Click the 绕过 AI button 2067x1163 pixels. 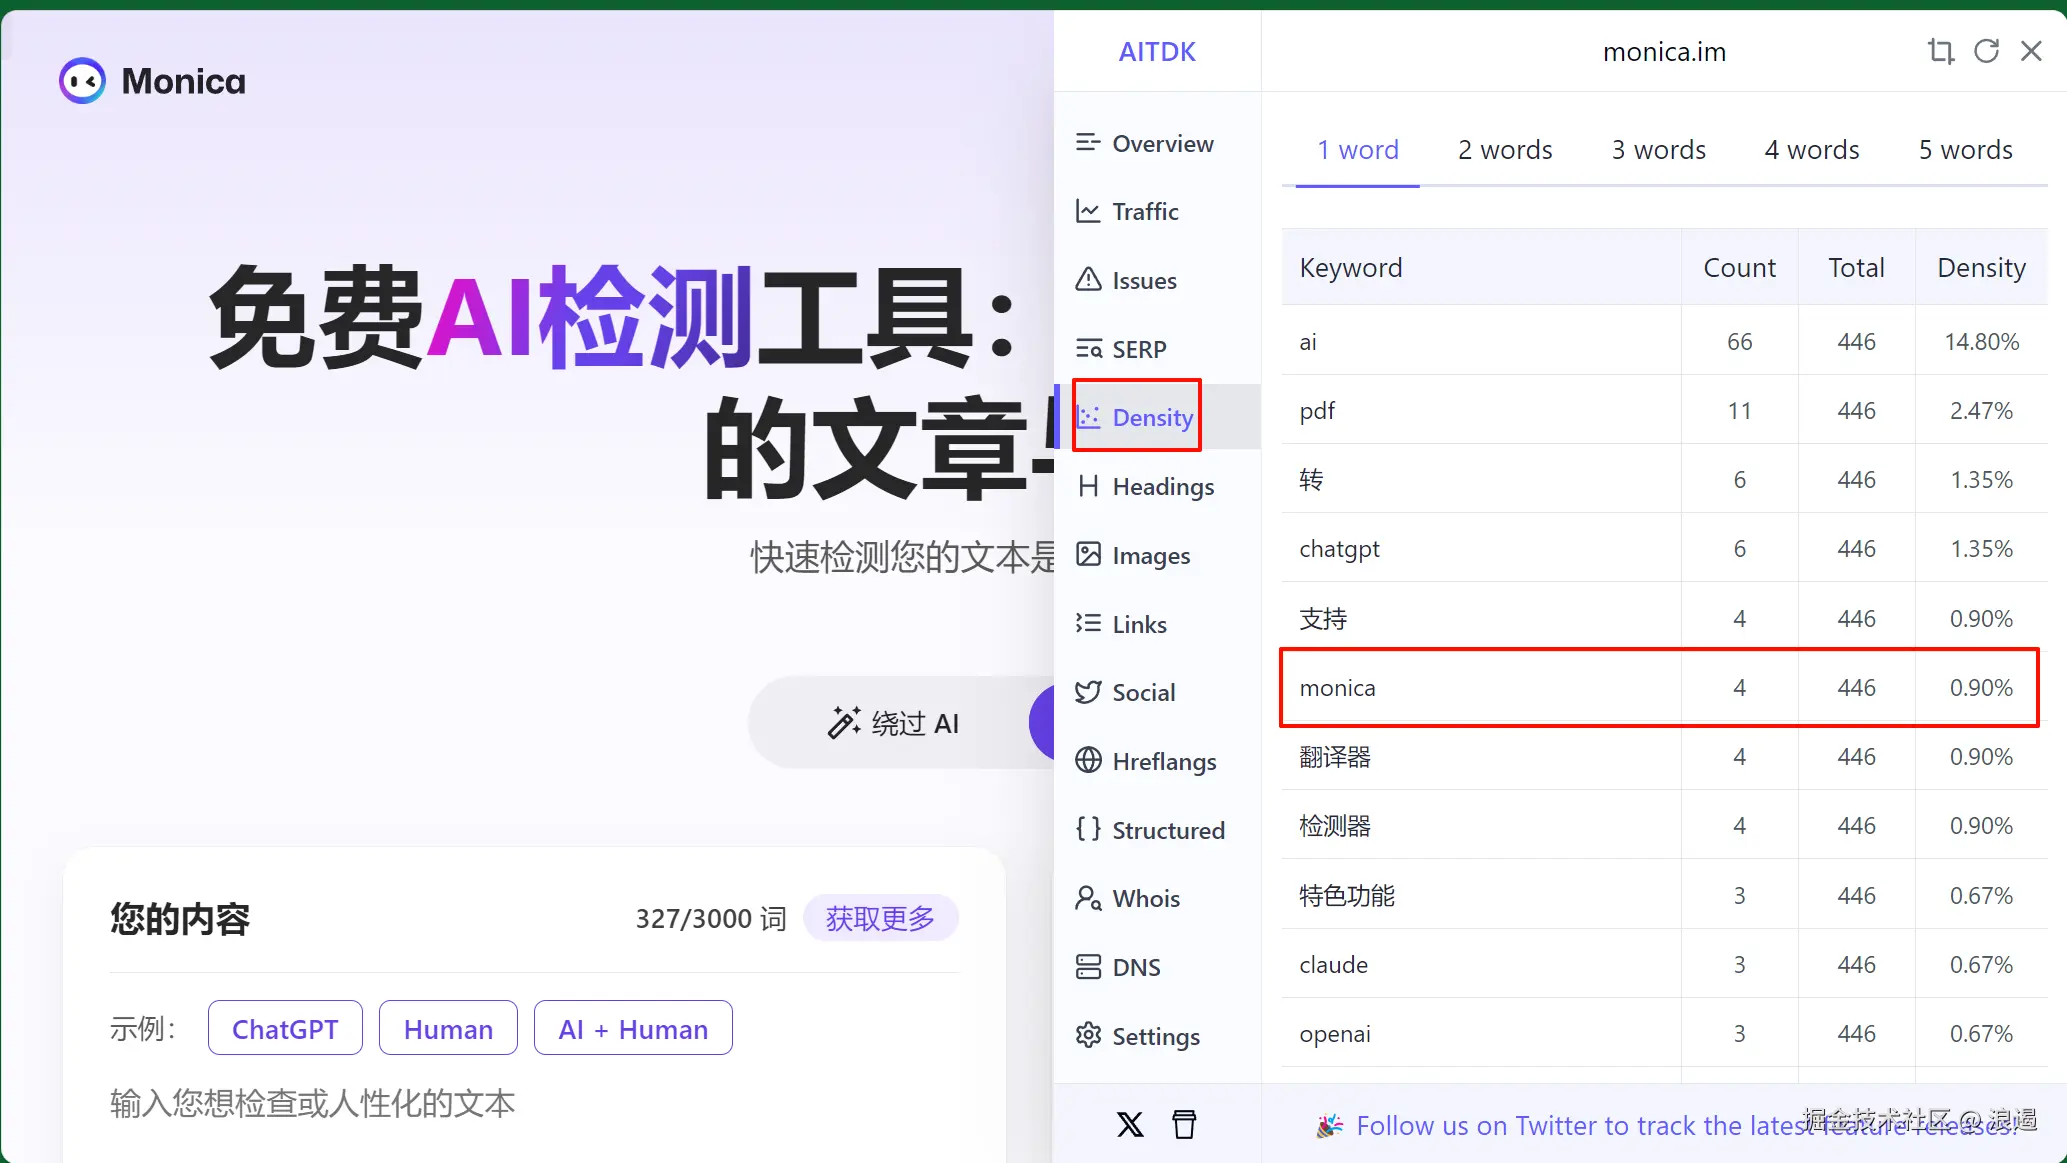pos(893,722)
